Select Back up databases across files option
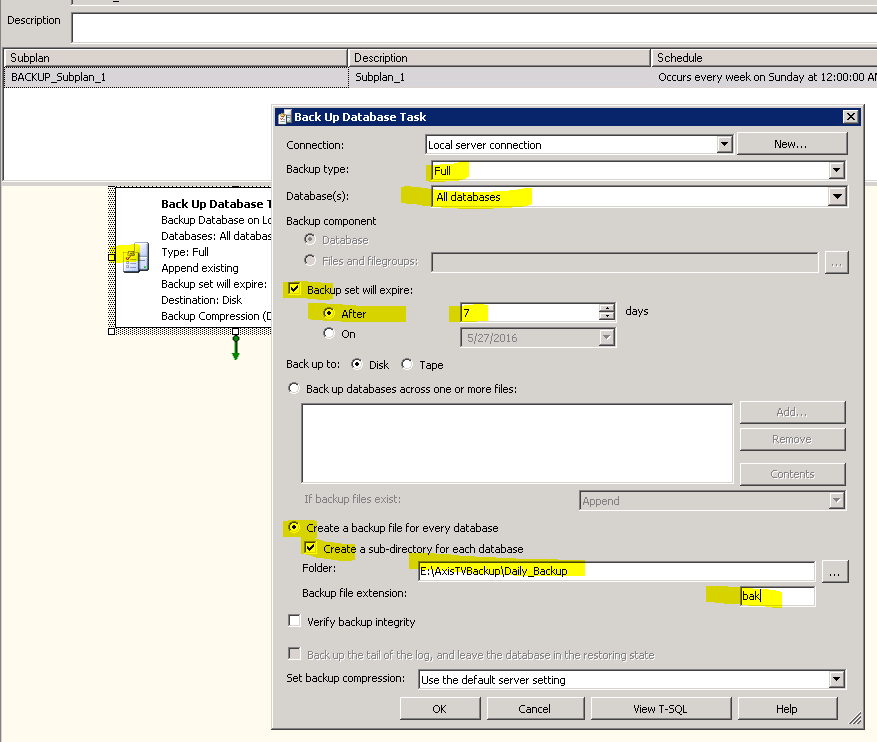The image size is (877, 742). click(x=294, y=388)
